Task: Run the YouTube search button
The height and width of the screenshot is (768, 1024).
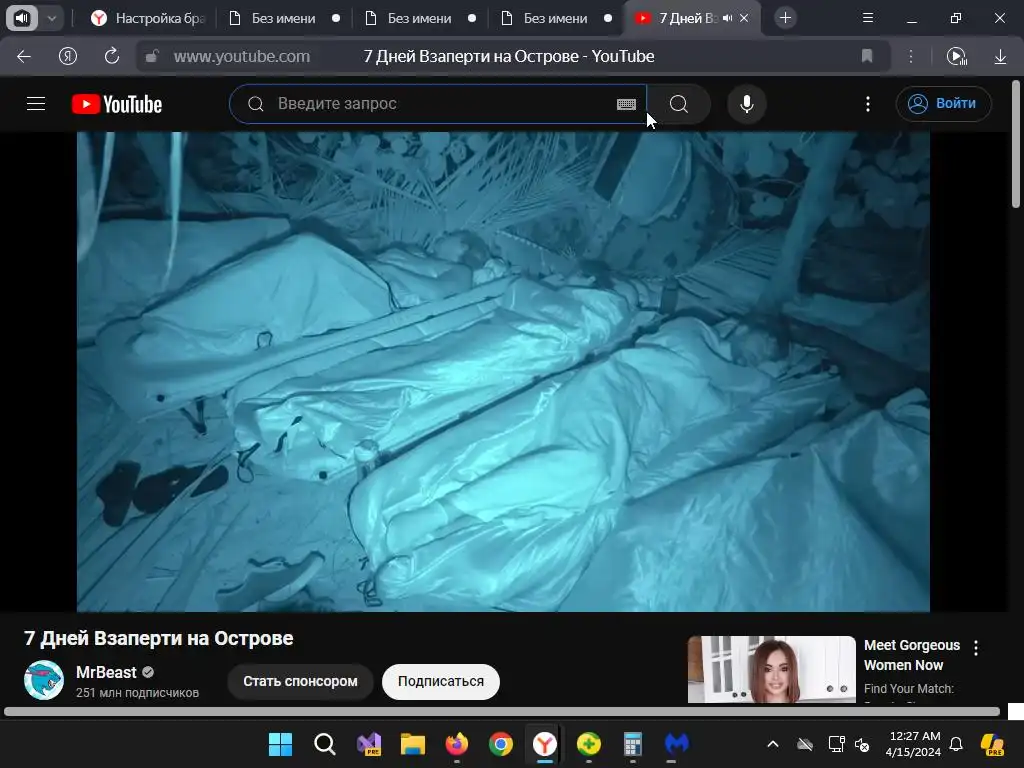Action: [679, 104]
